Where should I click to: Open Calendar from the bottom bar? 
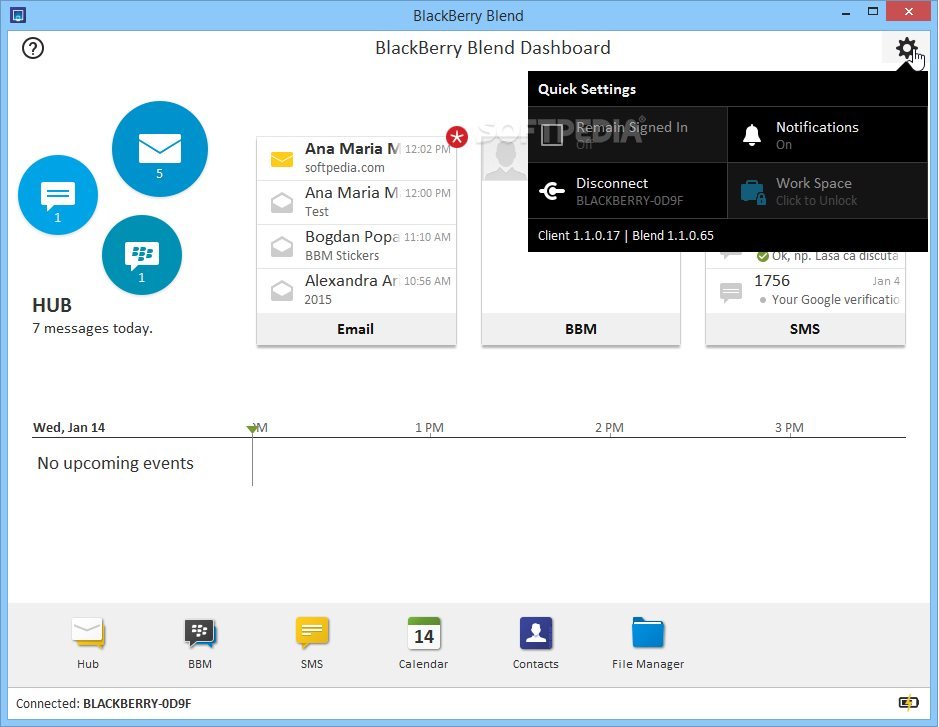coord(423,643)
